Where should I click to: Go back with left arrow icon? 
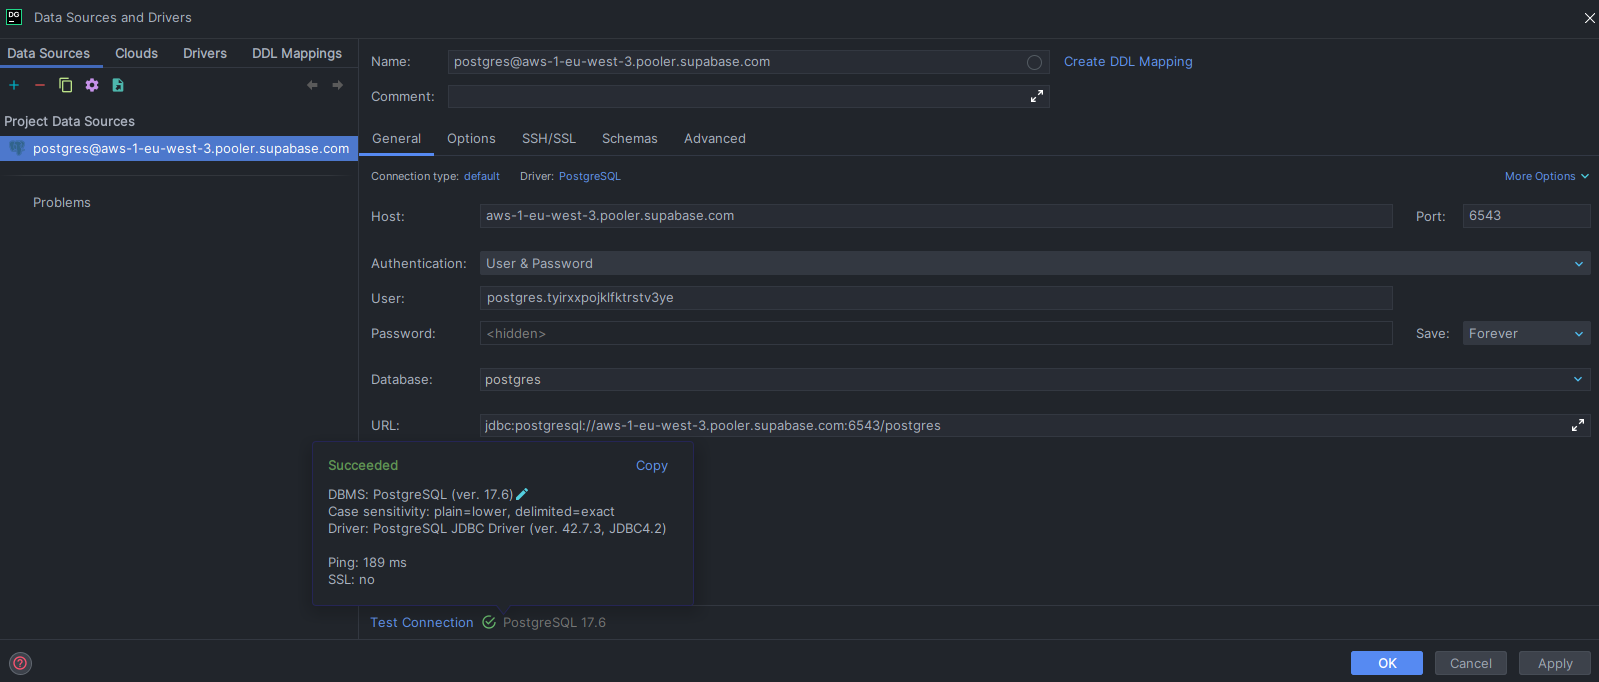tap(312, 85)
